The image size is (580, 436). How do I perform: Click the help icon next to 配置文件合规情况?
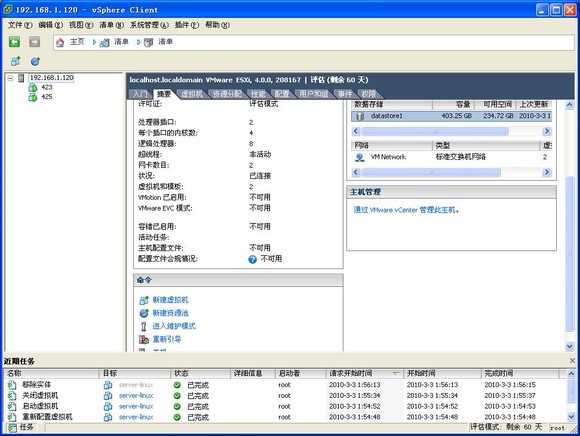tap(252, 259)
